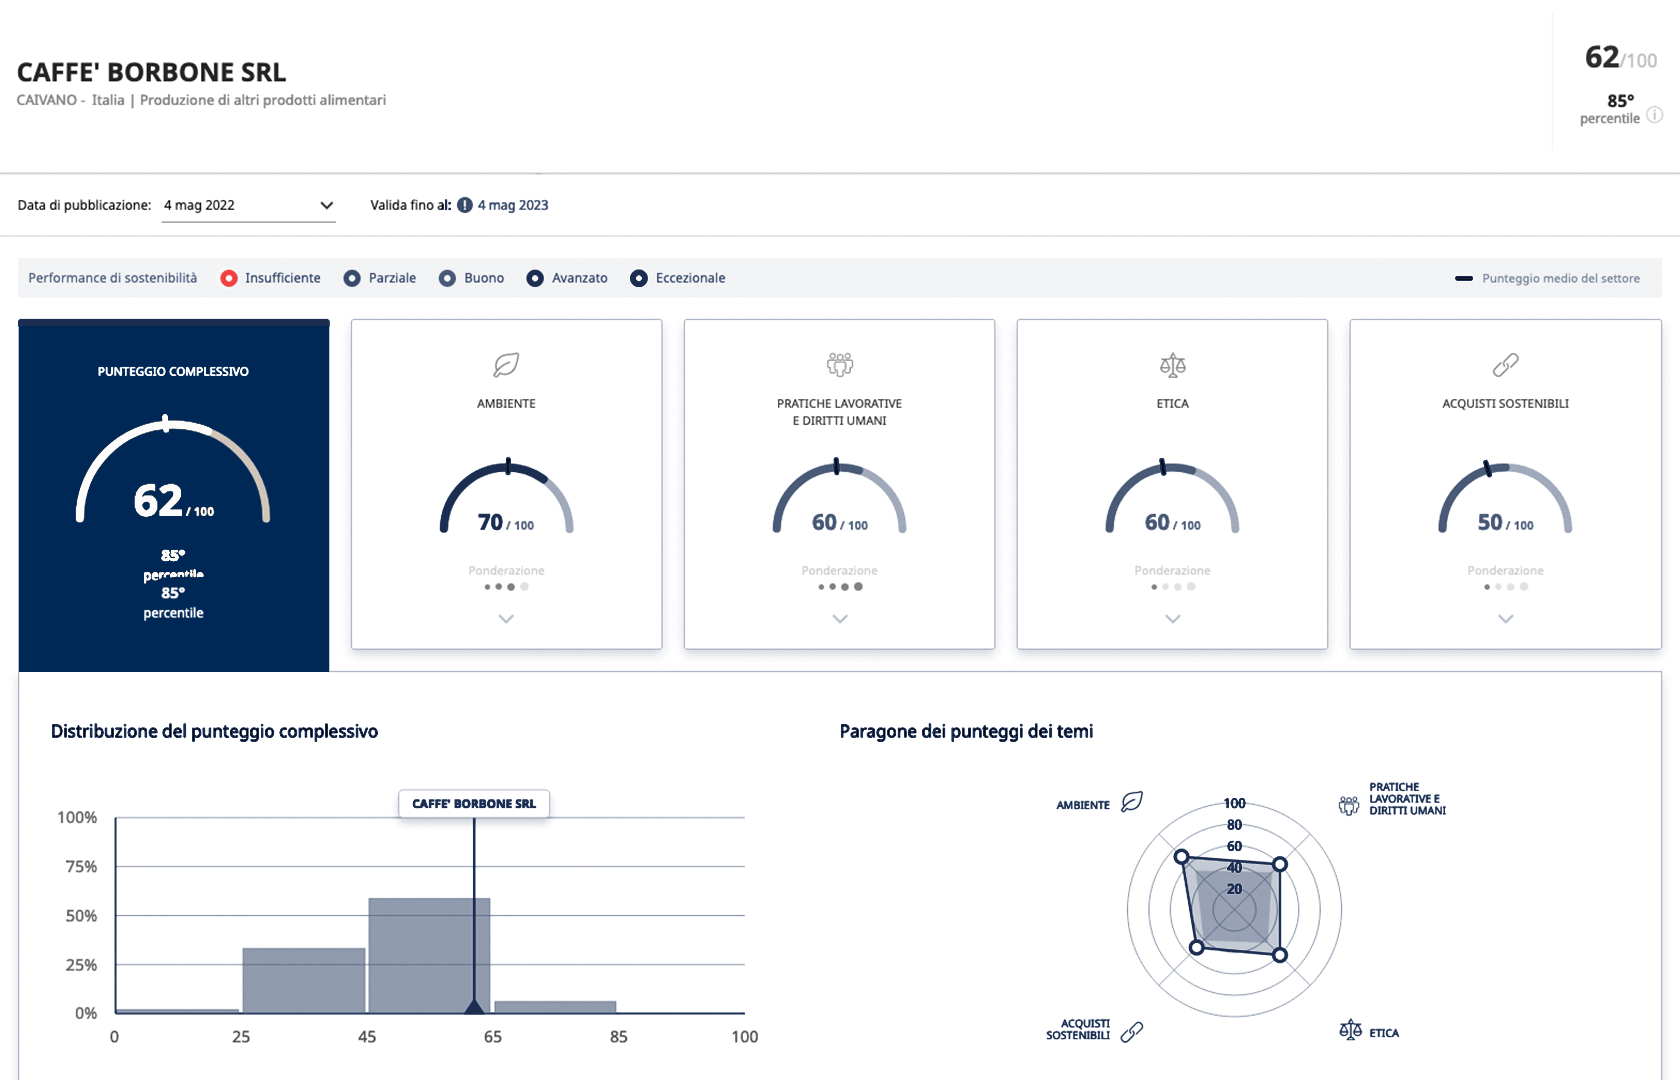Click the percentile info icon
Screen dimensions: 1680x1080
point(1654,115)
